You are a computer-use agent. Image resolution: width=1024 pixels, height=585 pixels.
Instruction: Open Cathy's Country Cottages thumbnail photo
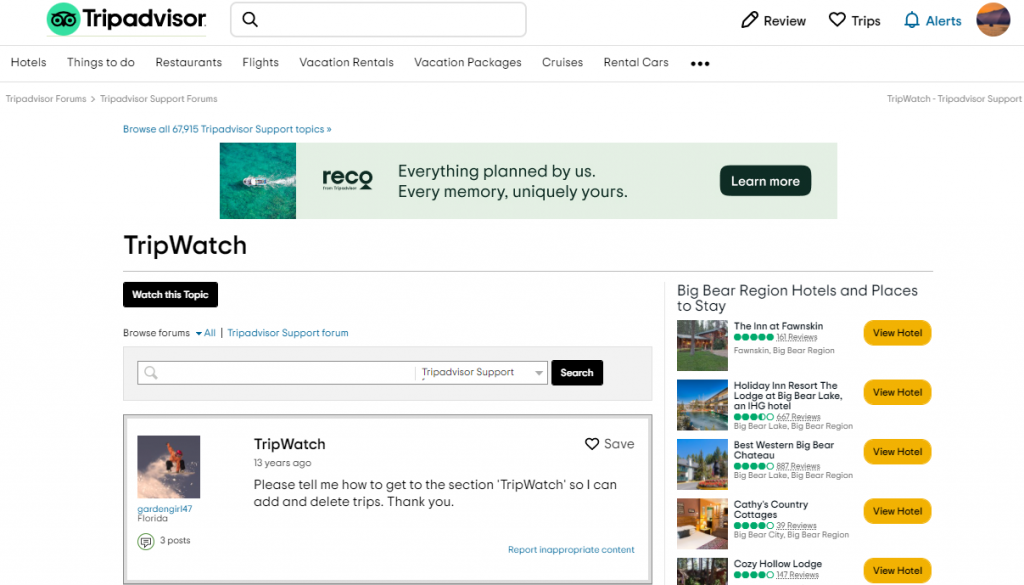click(x=702, y=524)
